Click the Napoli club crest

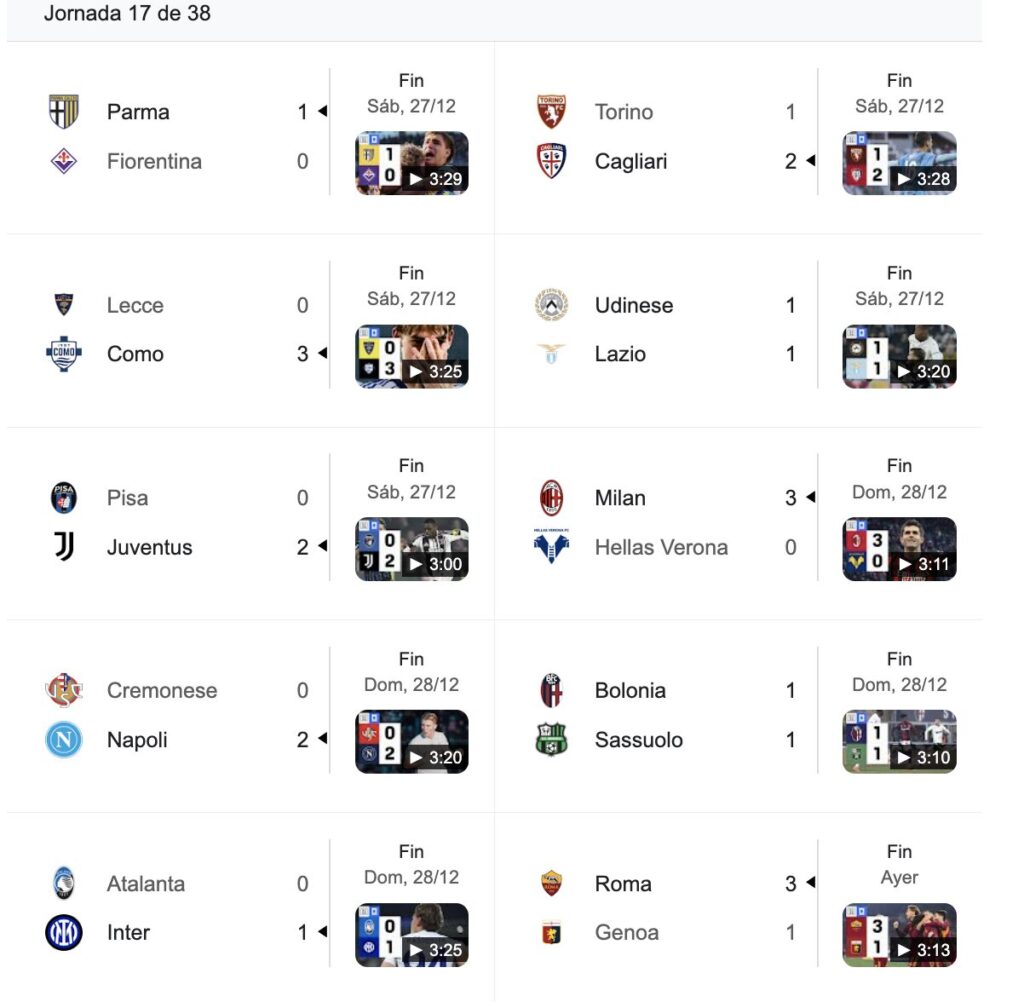[64, 740]
